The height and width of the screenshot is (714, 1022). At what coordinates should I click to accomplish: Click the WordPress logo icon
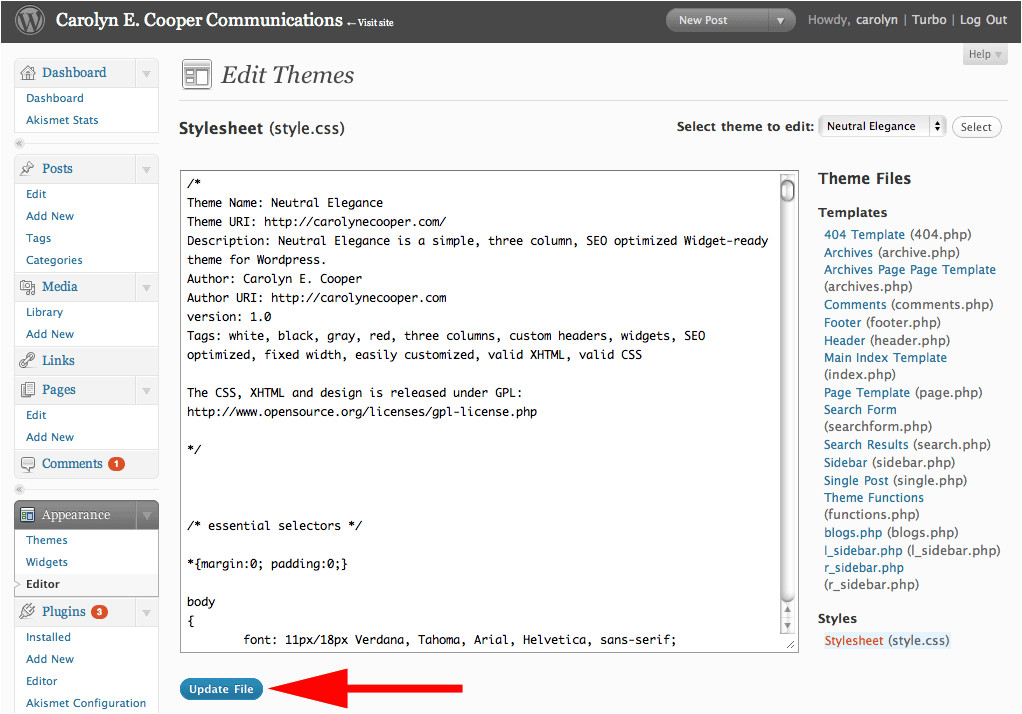30,20
